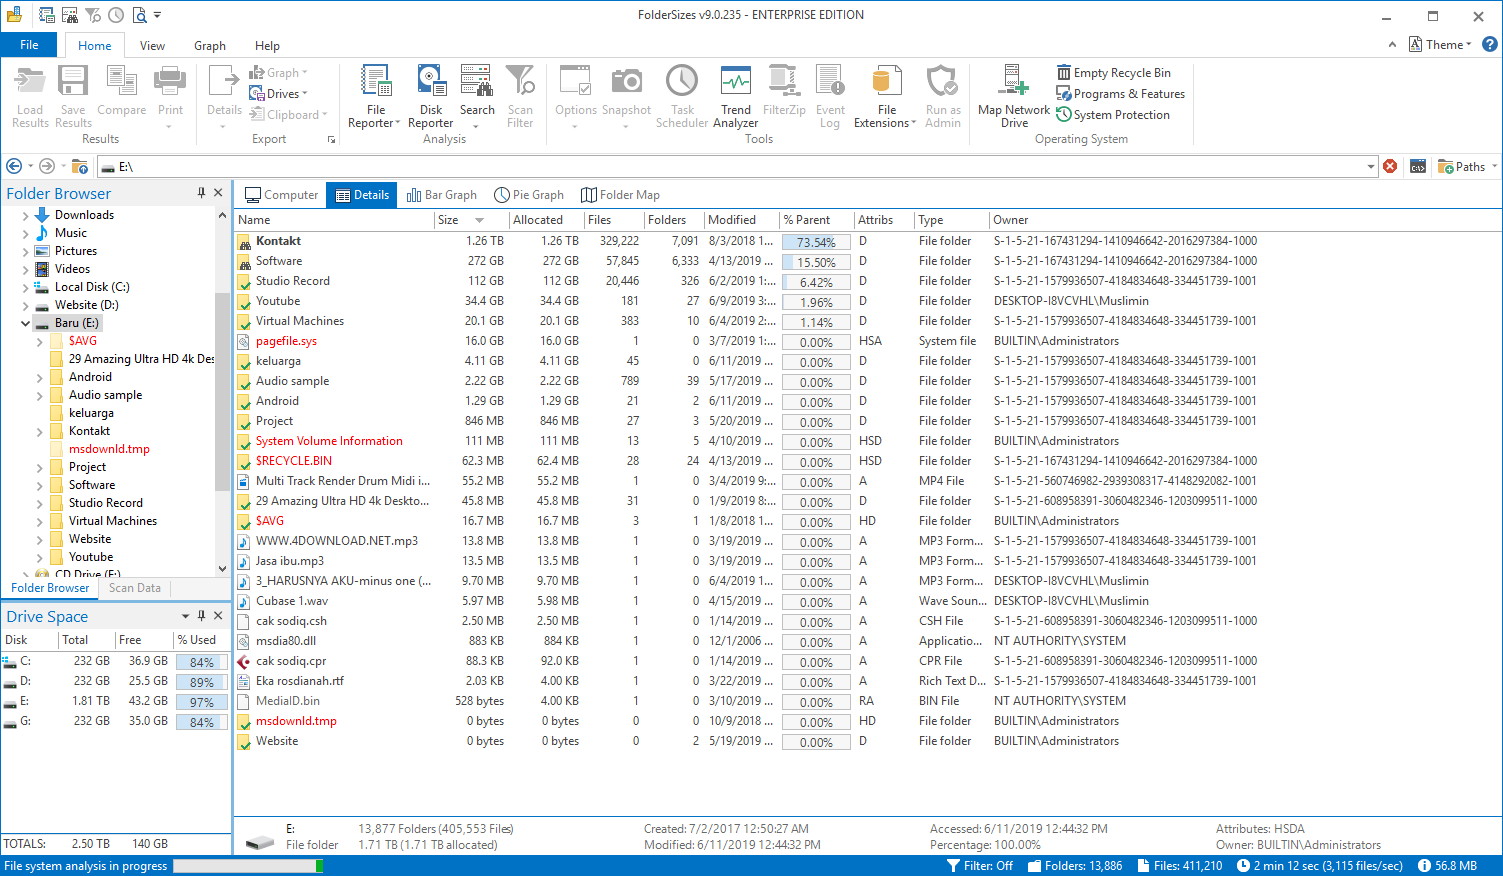The image size is (1503, 876).
Task: Switch to the Pie Graph view tab
Action: [x=529, y=195]
